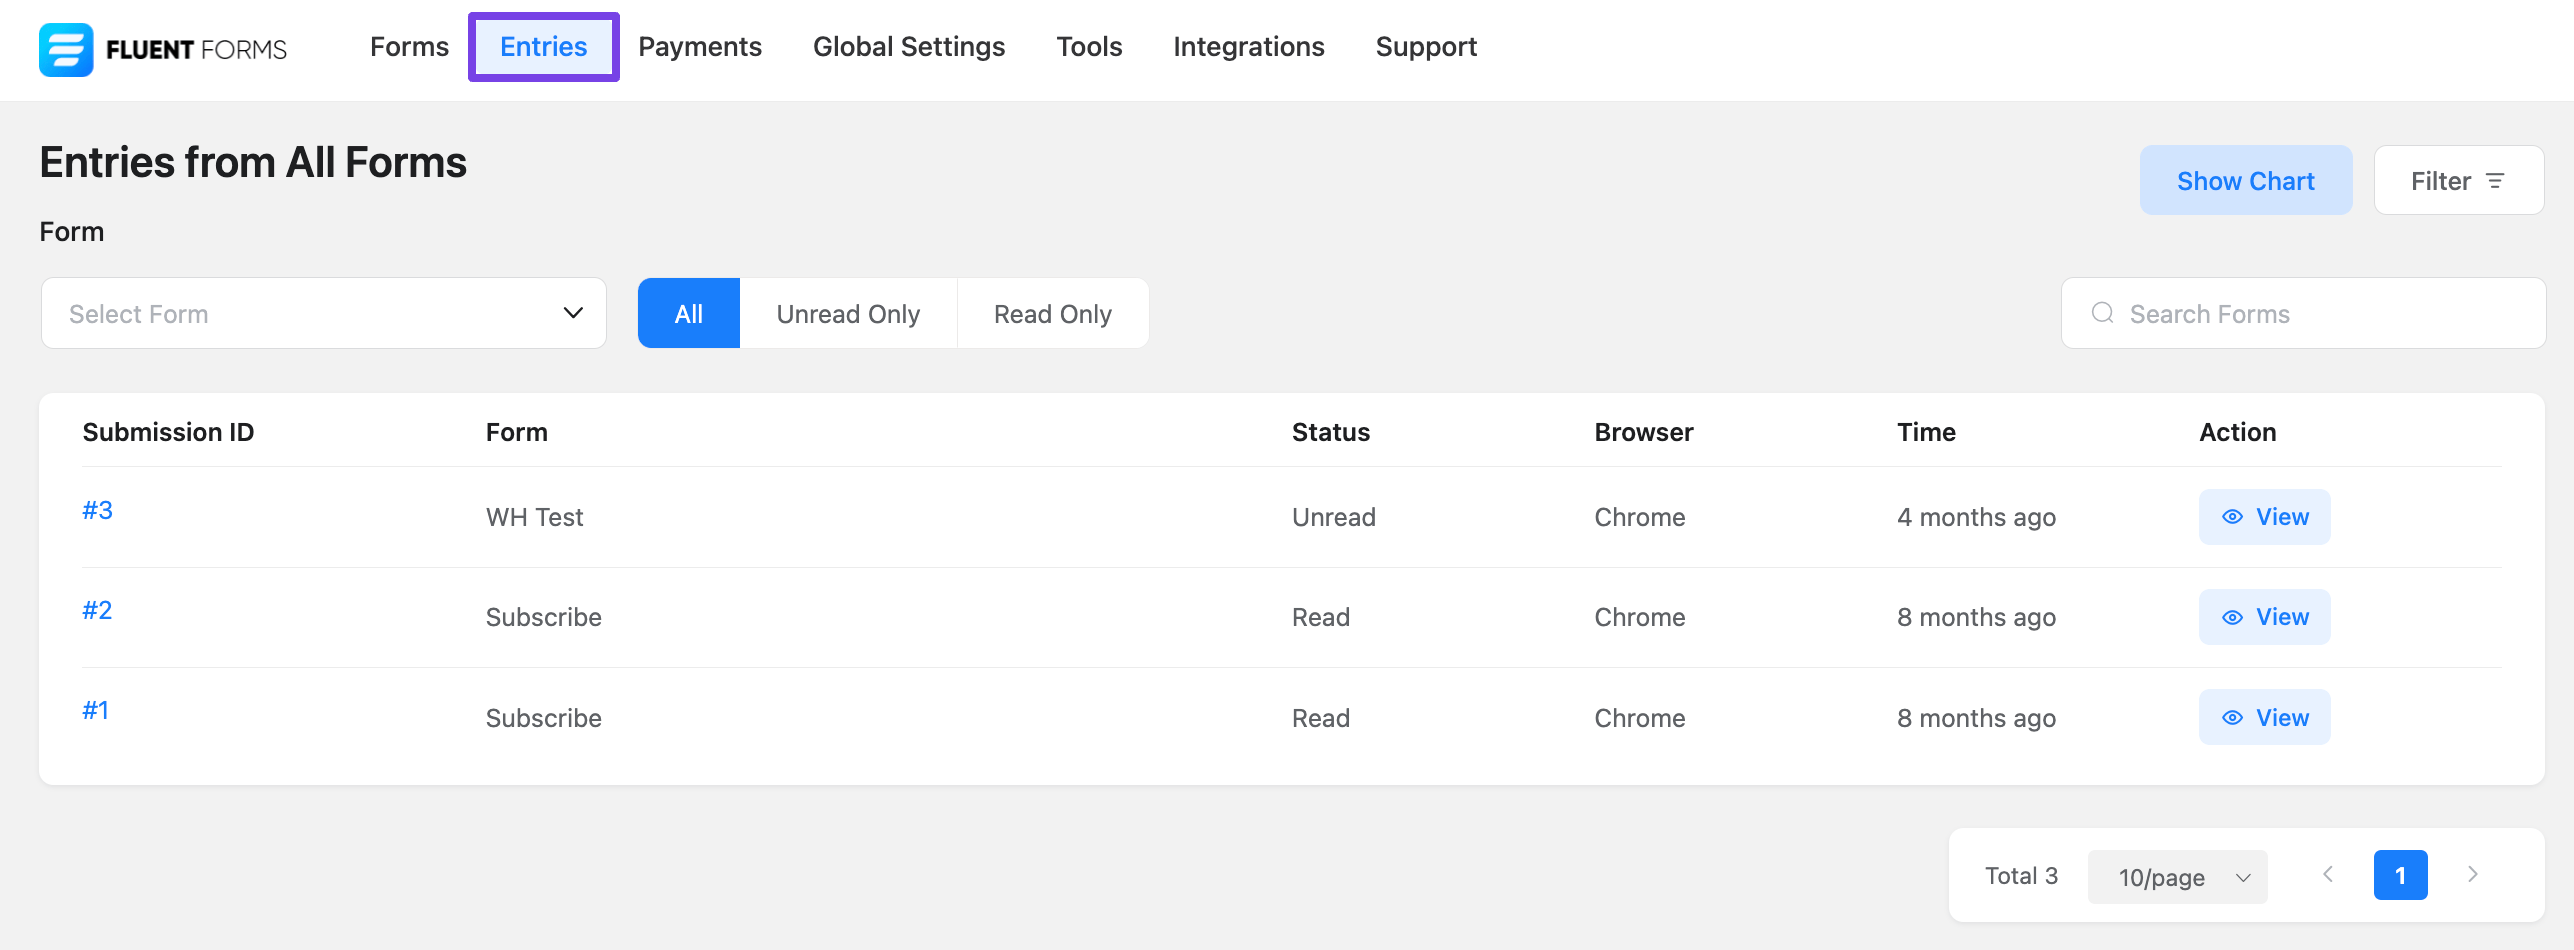Open Global Settings in the top navigation

tap(909, 47)
